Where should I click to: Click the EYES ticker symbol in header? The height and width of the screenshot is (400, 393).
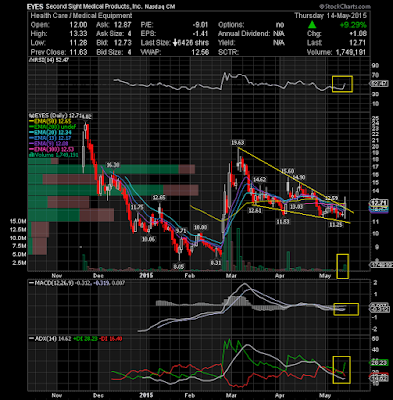tap(35, 6)
